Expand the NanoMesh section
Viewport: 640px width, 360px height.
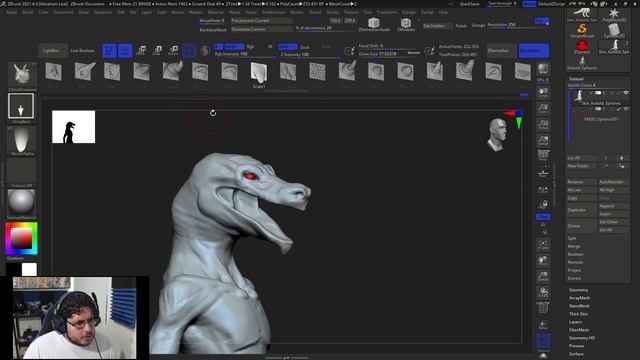(x=580, y=306)
